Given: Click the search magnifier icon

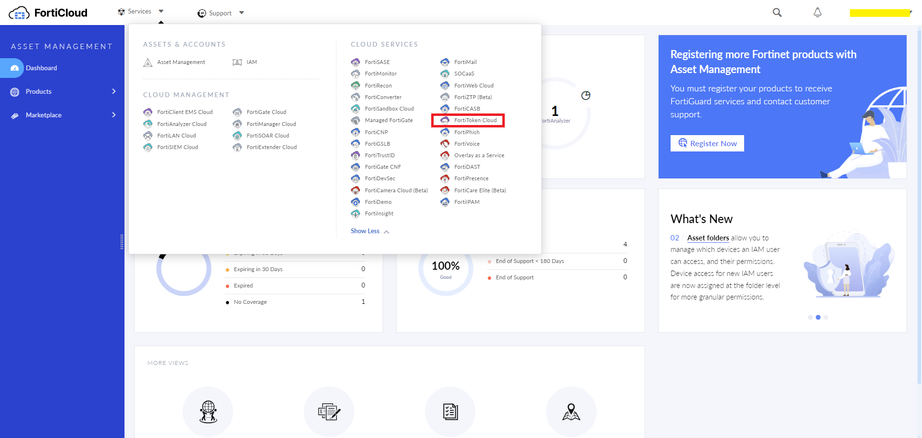Looking at the screenshot, I should coord(777,12).
